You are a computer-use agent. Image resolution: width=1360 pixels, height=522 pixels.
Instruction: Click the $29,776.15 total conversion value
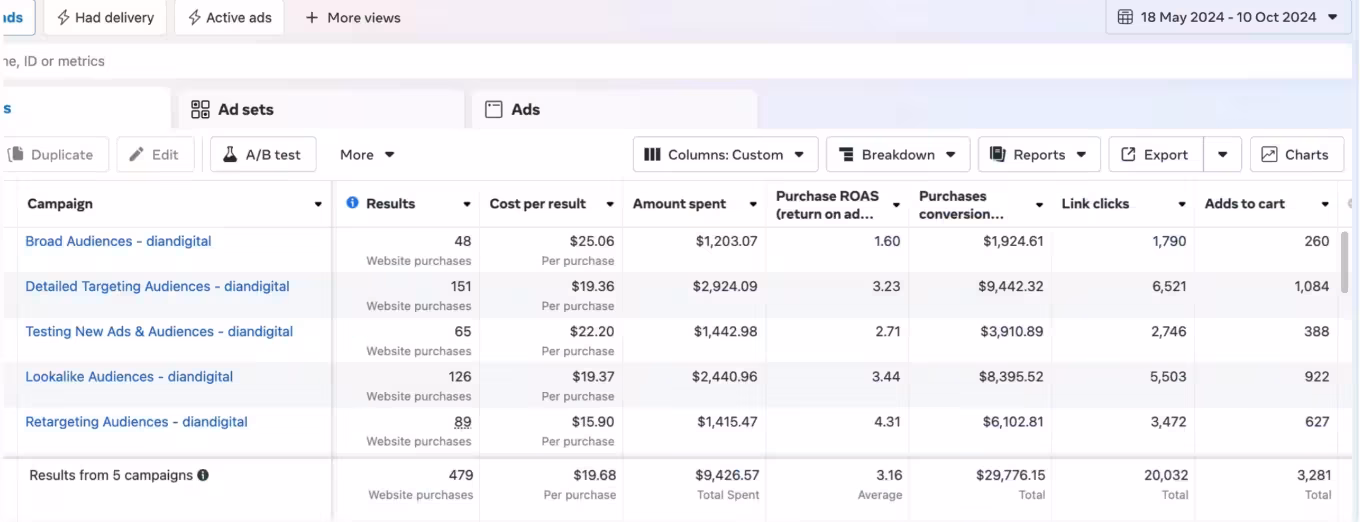click(1010, 475)
